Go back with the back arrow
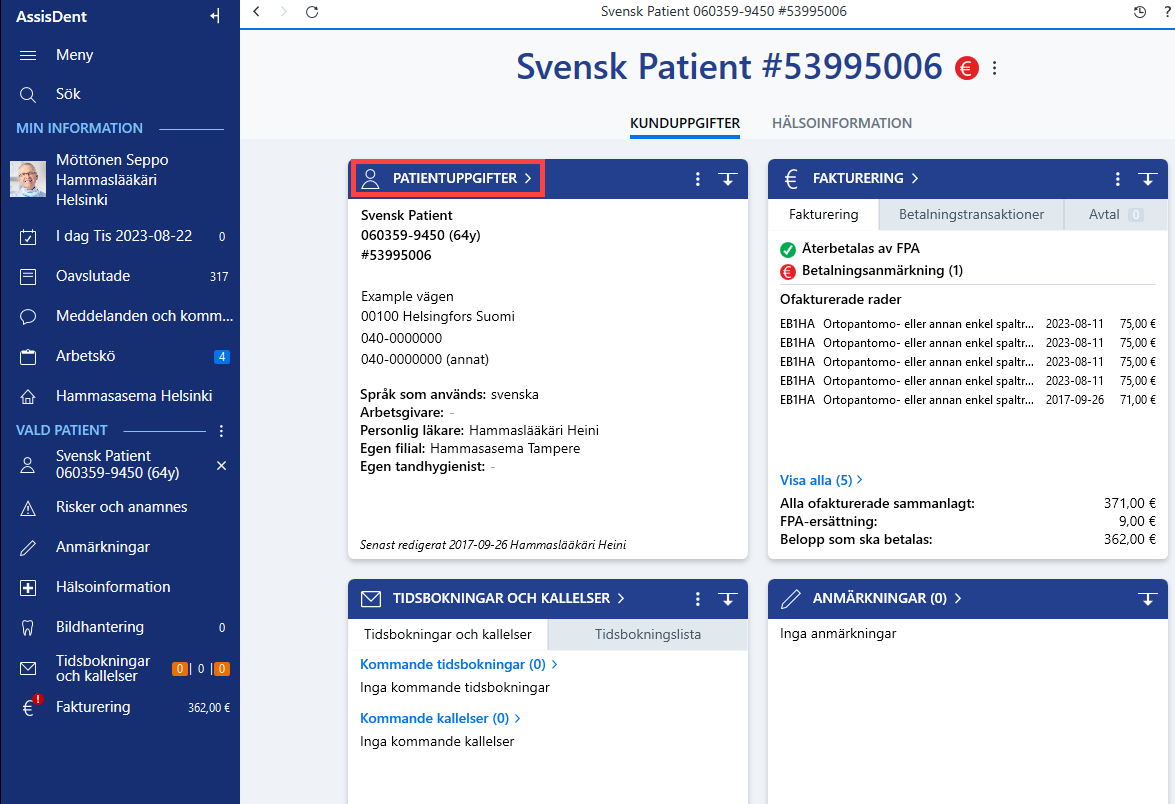1175x804 pixels. point(256,11)
